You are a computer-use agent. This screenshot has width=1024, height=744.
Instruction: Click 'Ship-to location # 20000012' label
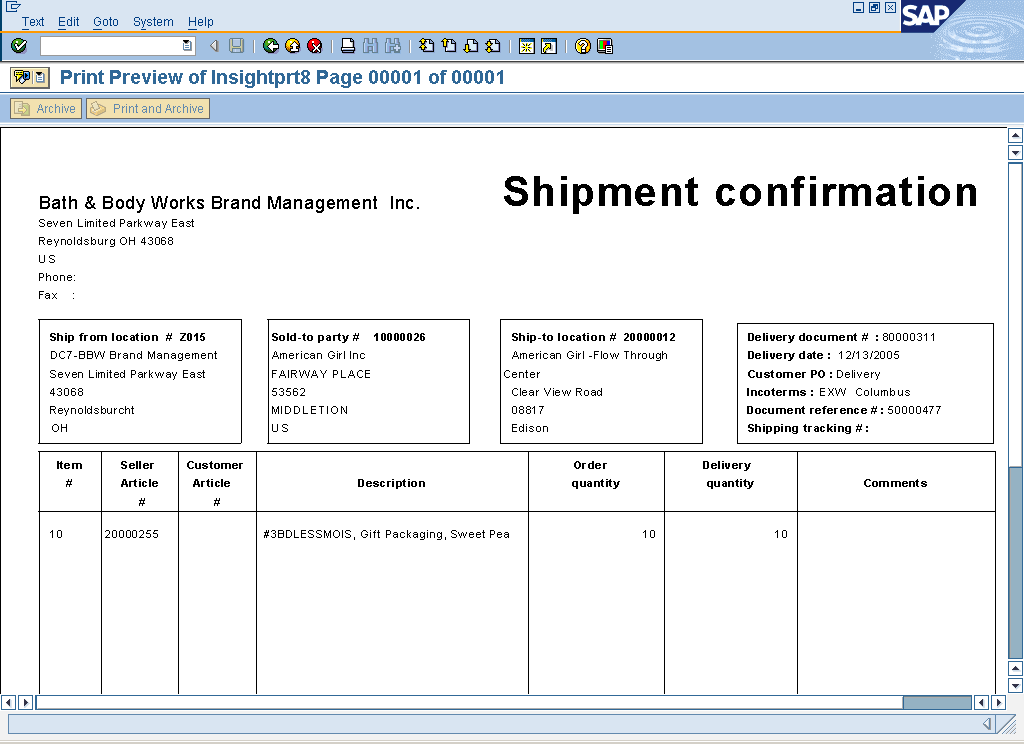[x=594, y=337]
